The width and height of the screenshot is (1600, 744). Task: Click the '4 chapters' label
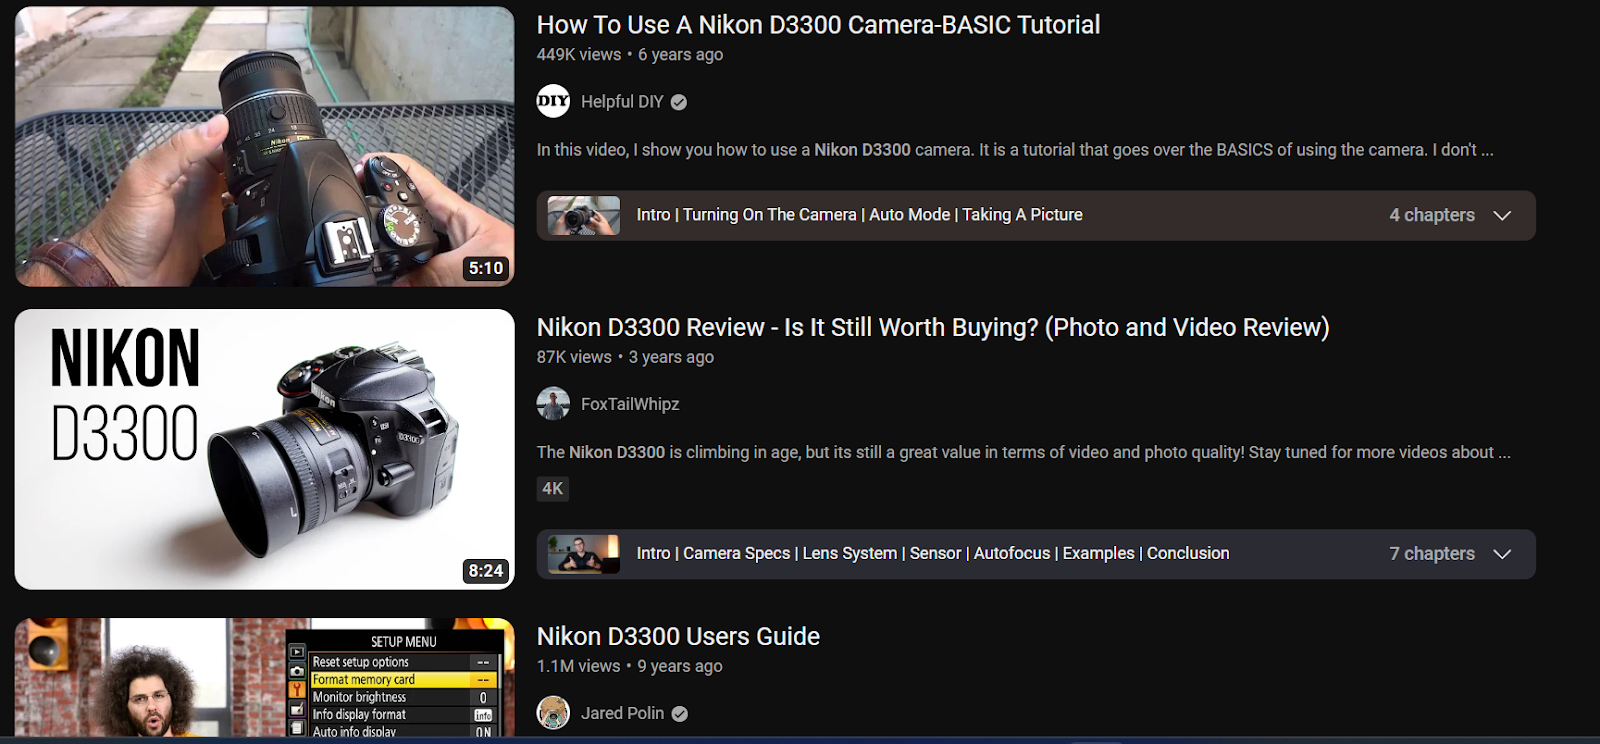1432,215
